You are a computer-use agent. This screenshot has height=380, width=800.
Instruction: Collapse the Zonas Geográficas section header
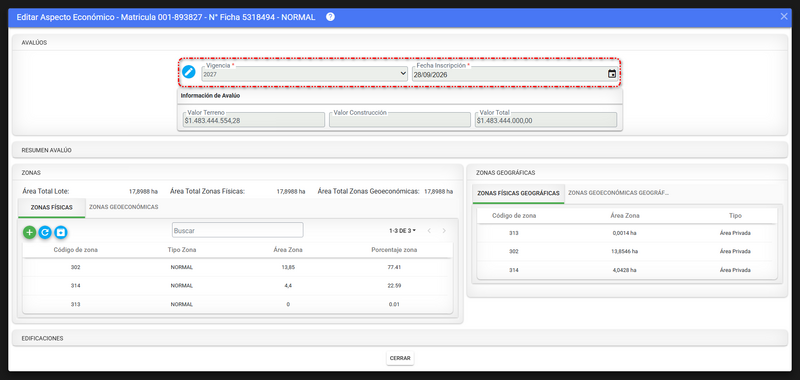coord(627,173)
